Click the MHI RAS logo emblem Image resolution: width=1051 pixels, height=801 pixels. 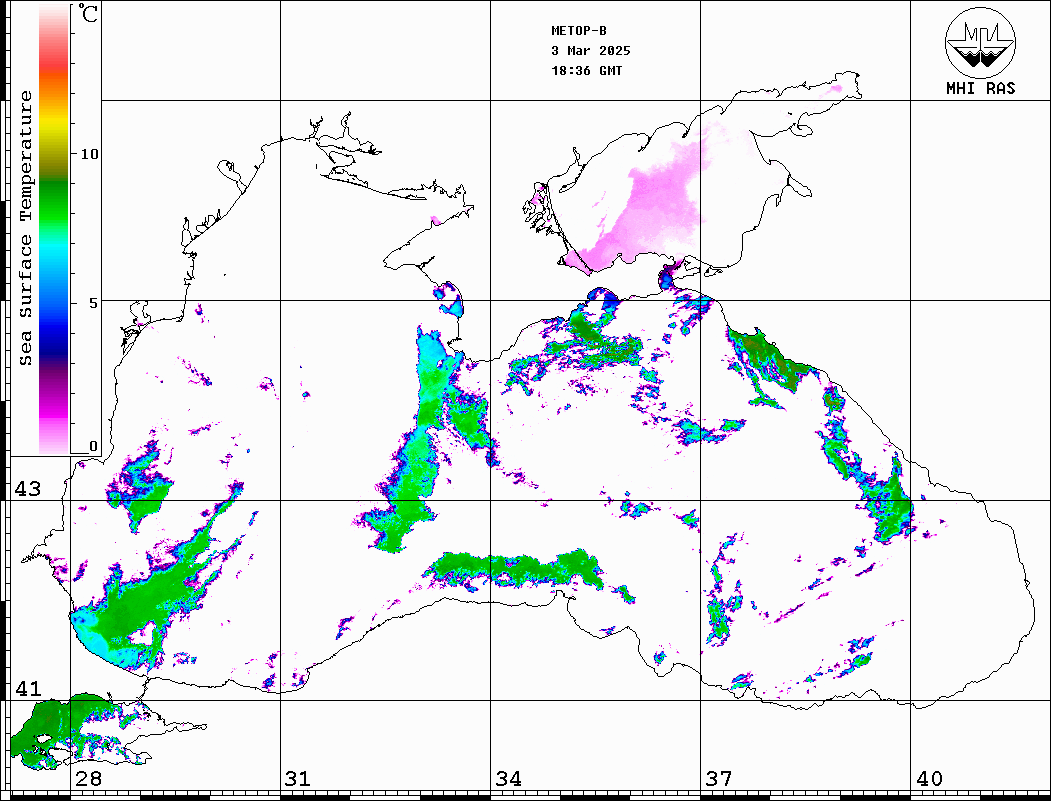[x=980, y=42]
